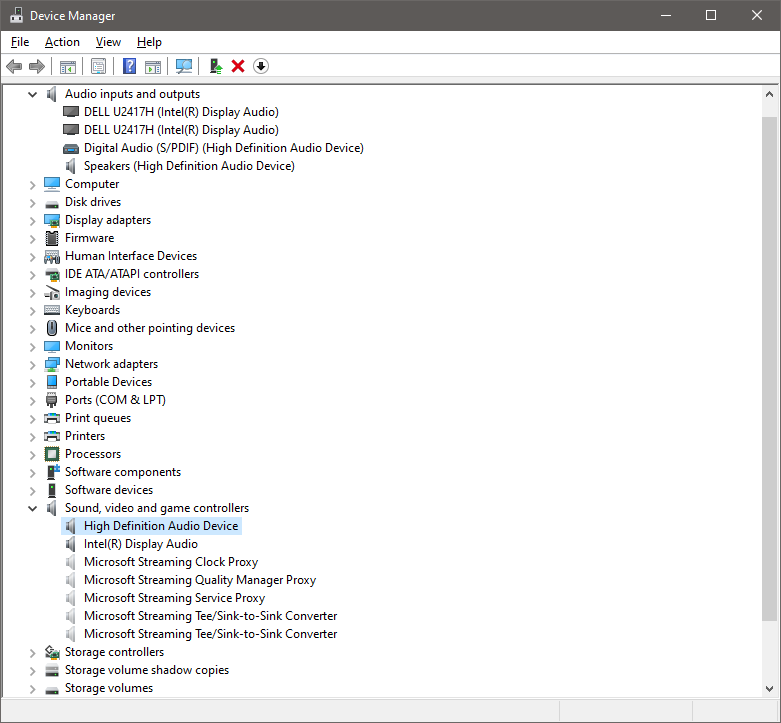Click the Digital Audio (S/PDIF) device icon
Viewport: 781px width, 723px height.
pos(71,148)
